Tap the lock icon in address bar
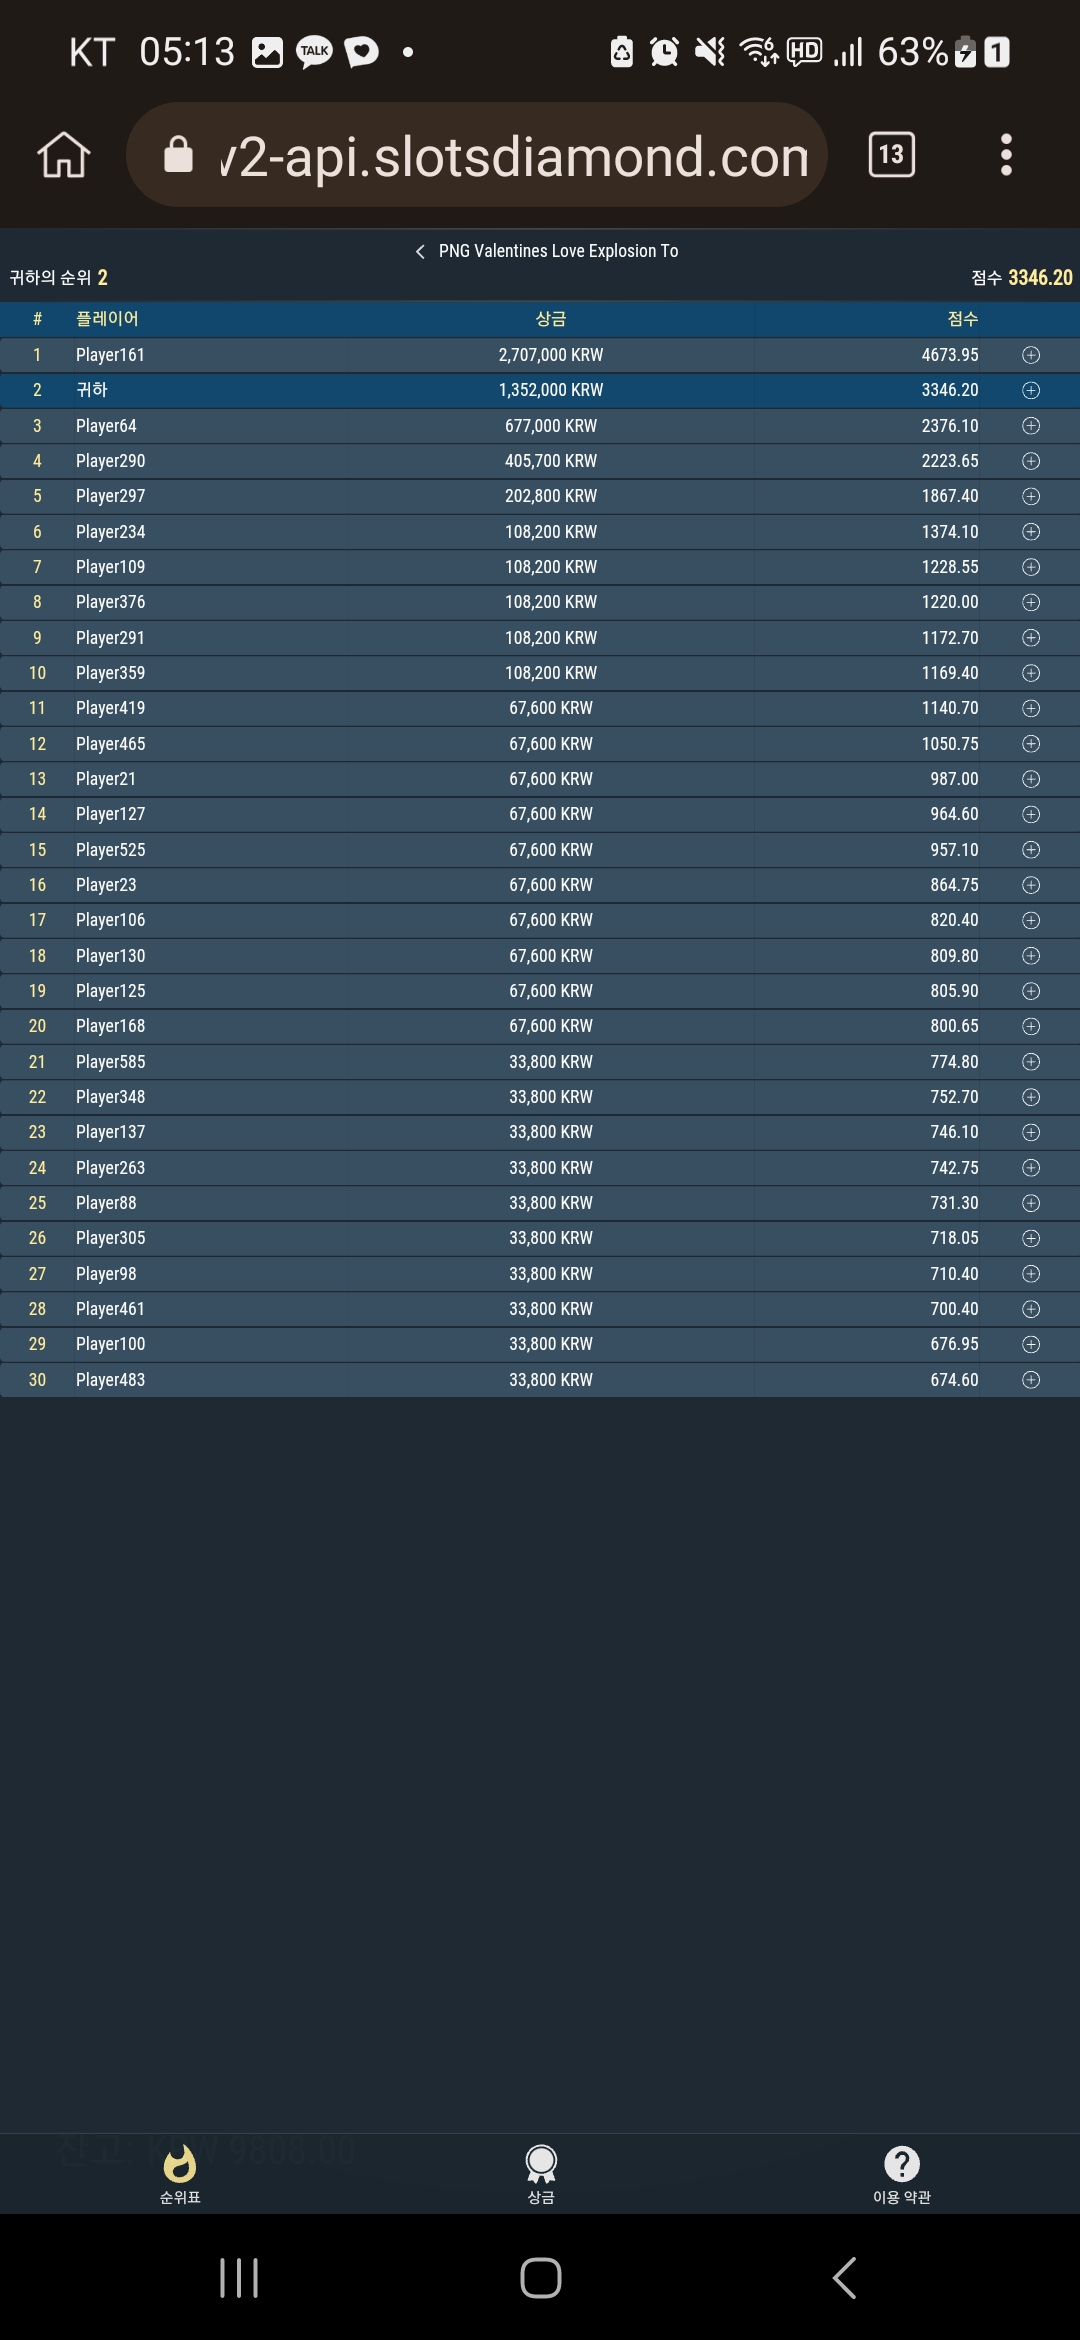The width and height of the screenshot is (1080, 2340). (x=178, y=155)
